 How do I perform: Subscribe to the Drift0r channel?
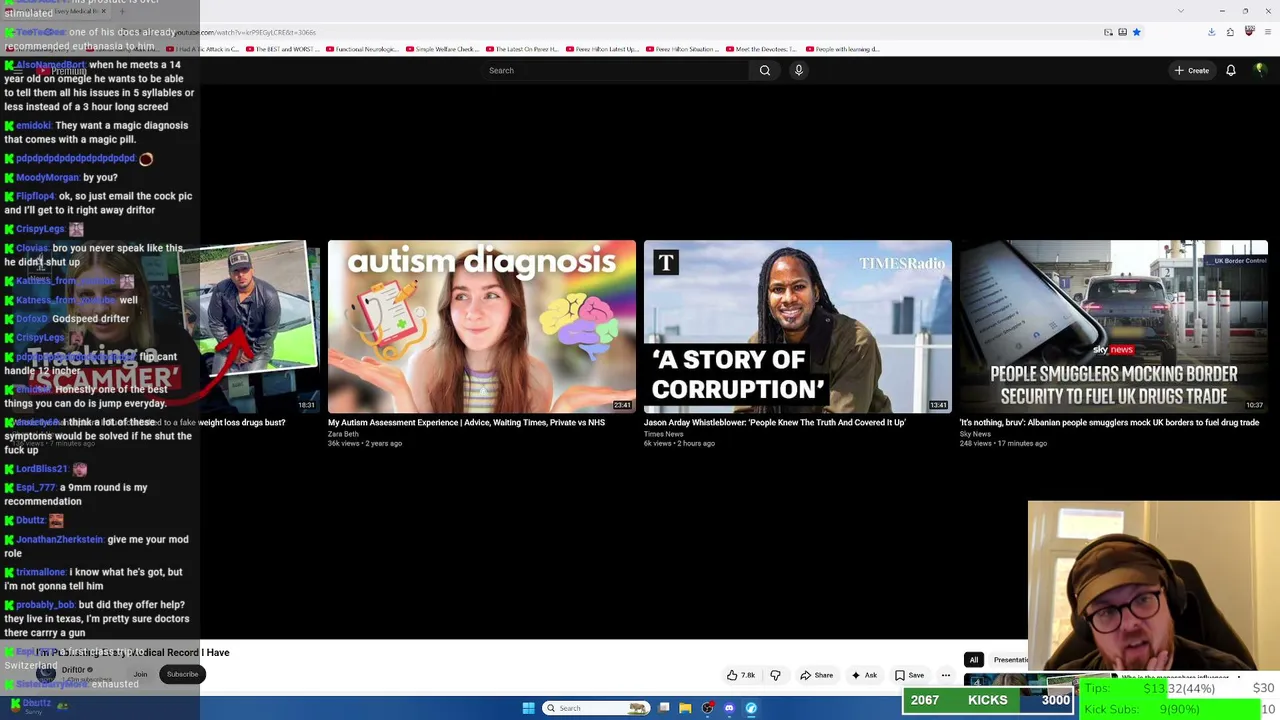[x=182, y=674]
